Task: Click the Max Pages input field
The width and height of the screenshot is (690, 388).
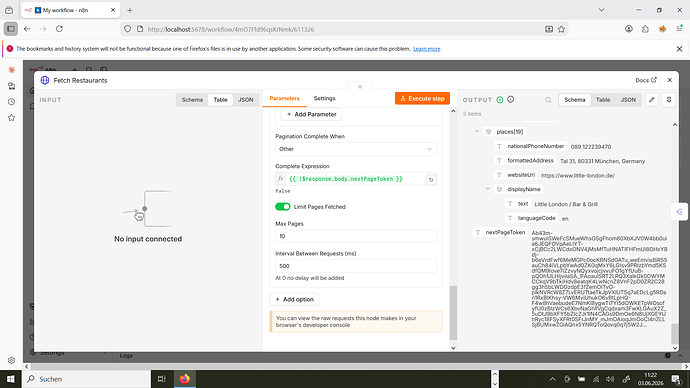Action: [x=356, y=236]
